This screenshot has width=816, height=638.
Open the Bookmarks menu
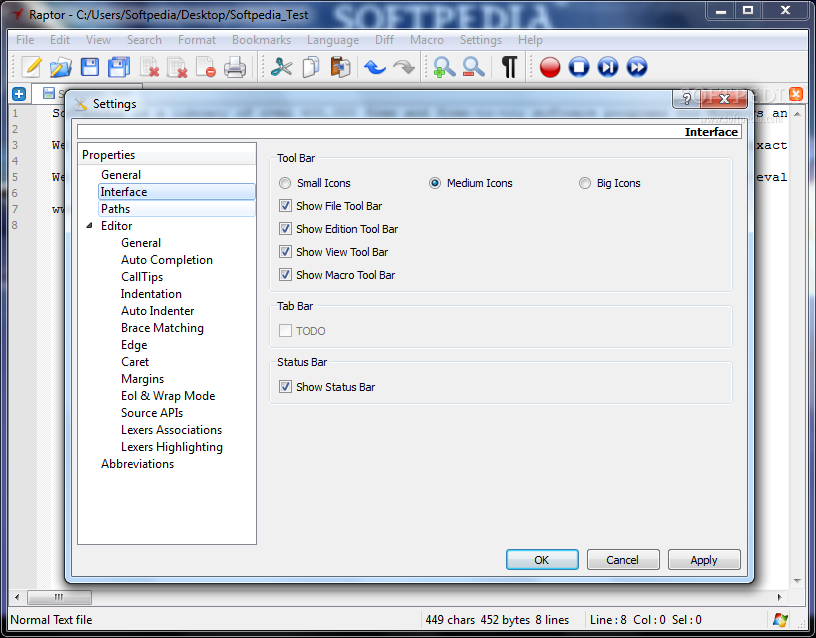(x=261, y=40)
